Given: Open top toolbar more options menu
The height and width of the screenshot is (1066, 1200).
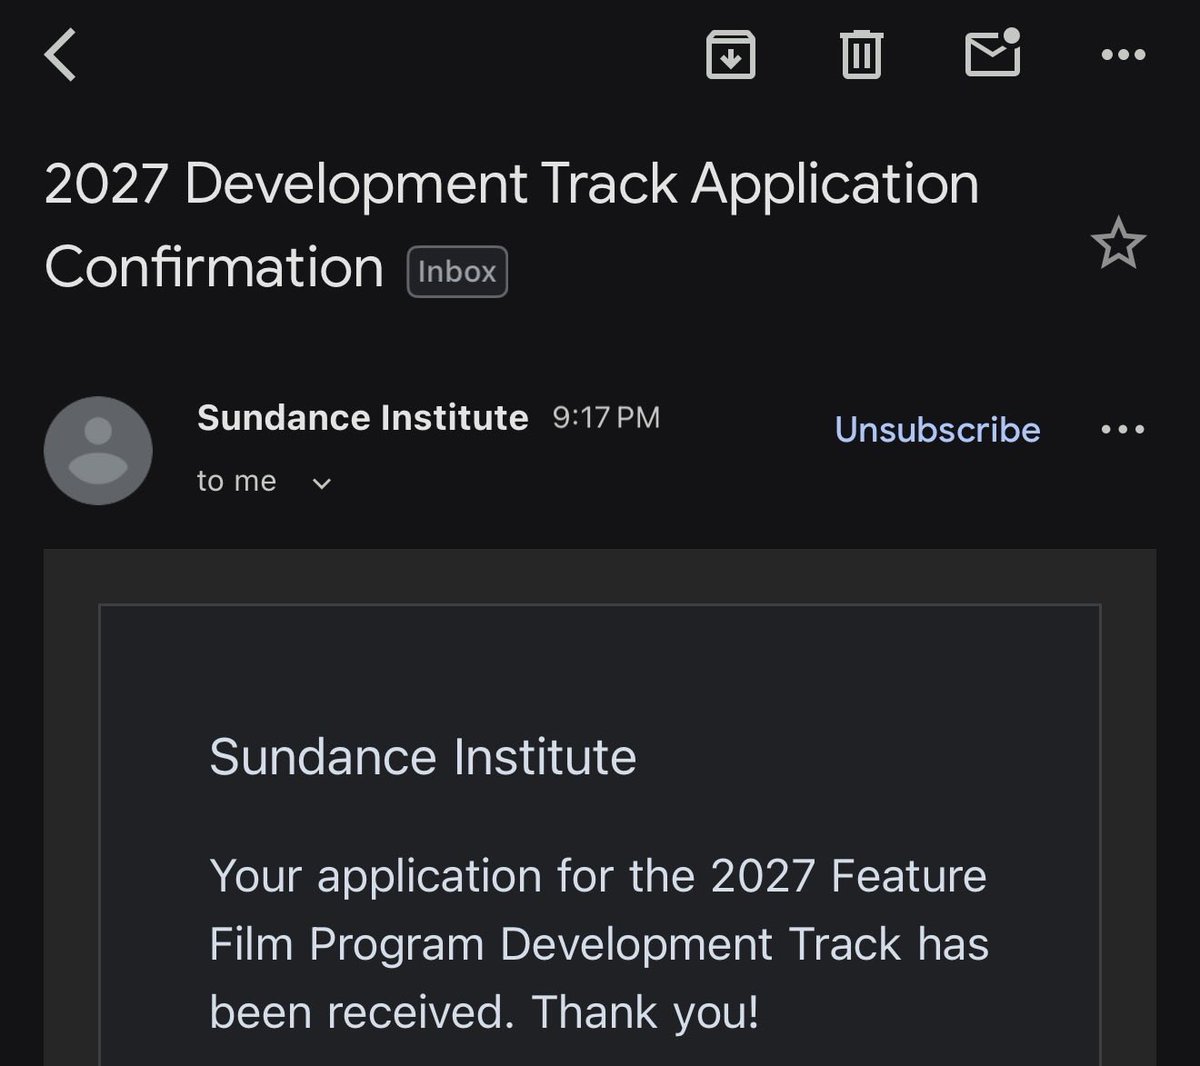Looking at the screenshot, I should pos(1123,55).
